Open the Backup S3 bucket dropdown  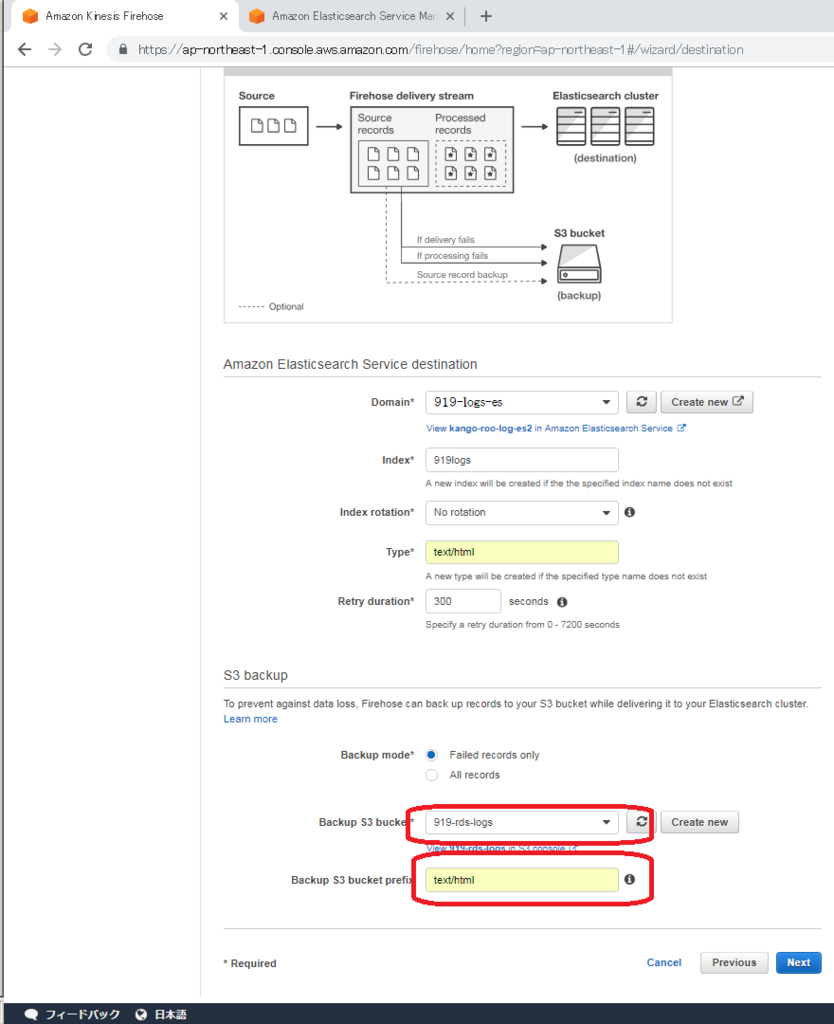click(x=522, y=822)
